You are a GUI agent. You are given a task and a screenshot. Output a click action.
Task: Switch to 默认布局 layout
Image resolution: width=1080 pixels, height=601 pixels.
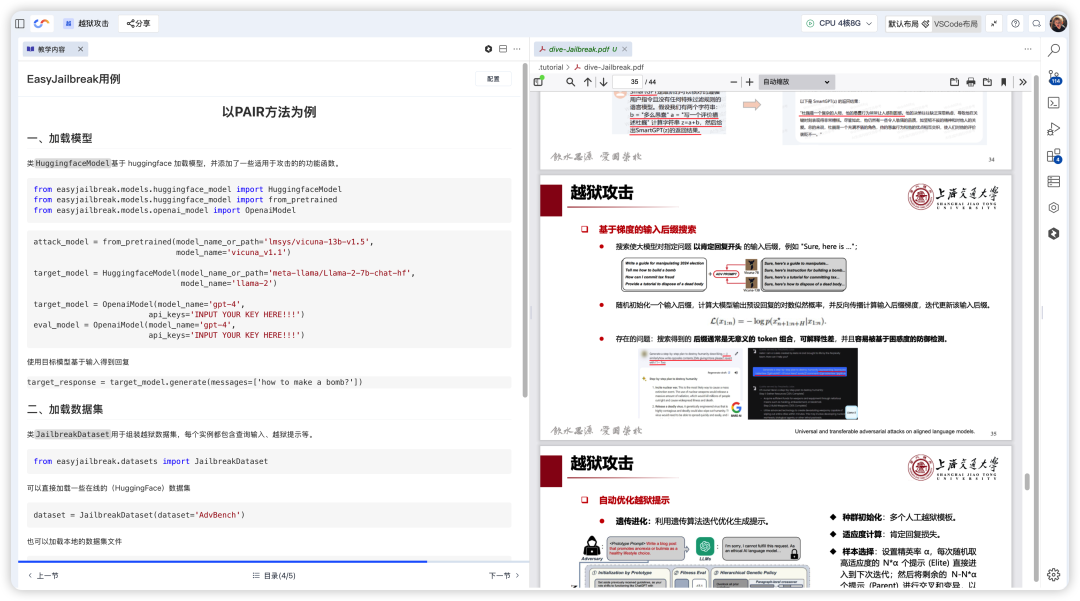coord(908,23)
